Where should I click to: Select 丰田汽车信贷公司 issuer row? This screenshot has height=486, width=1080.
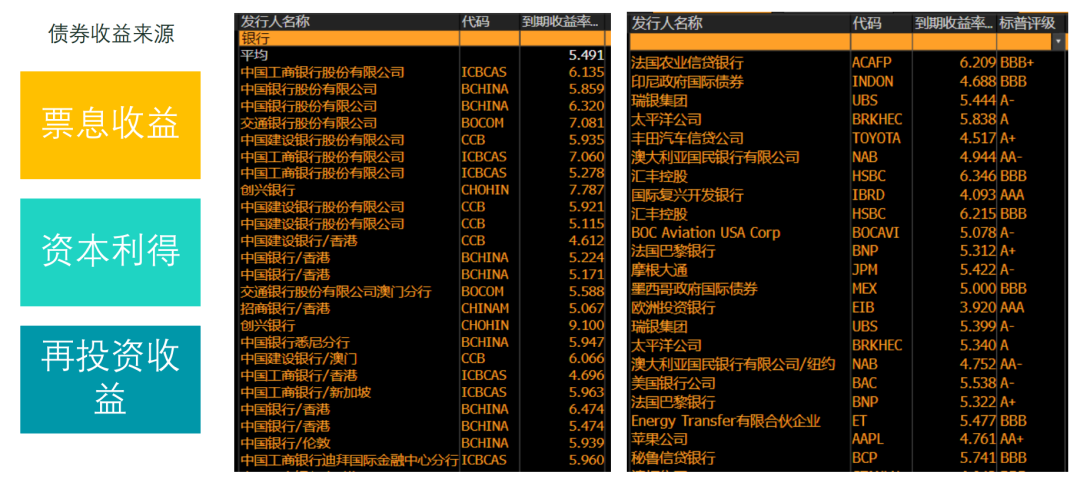click(846, 138)
